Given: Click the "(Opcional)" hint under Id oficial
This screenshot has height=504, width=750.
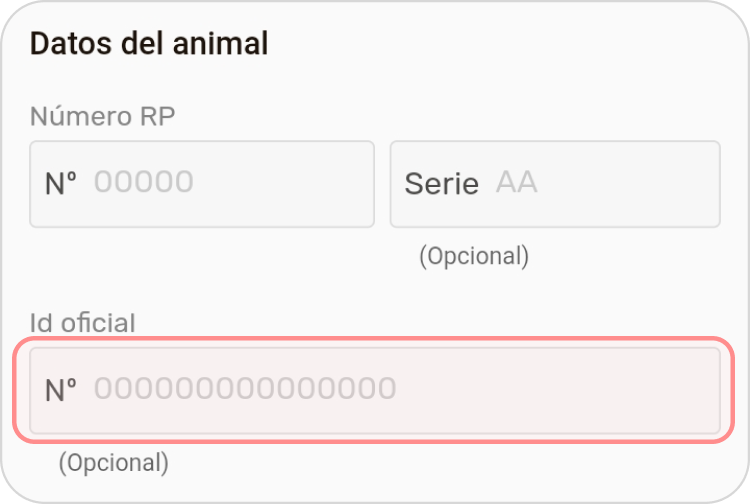Looking at the screenshot, I should (x=113, y=463).
